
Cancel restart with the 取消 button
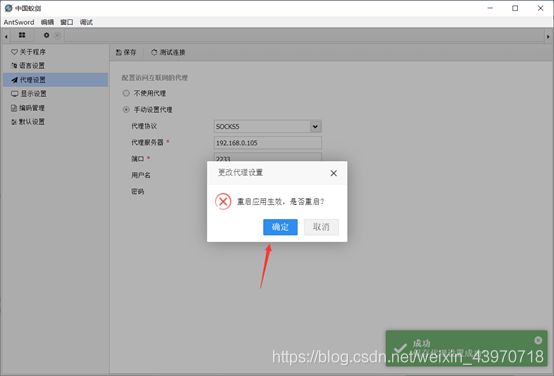point(321,227)
